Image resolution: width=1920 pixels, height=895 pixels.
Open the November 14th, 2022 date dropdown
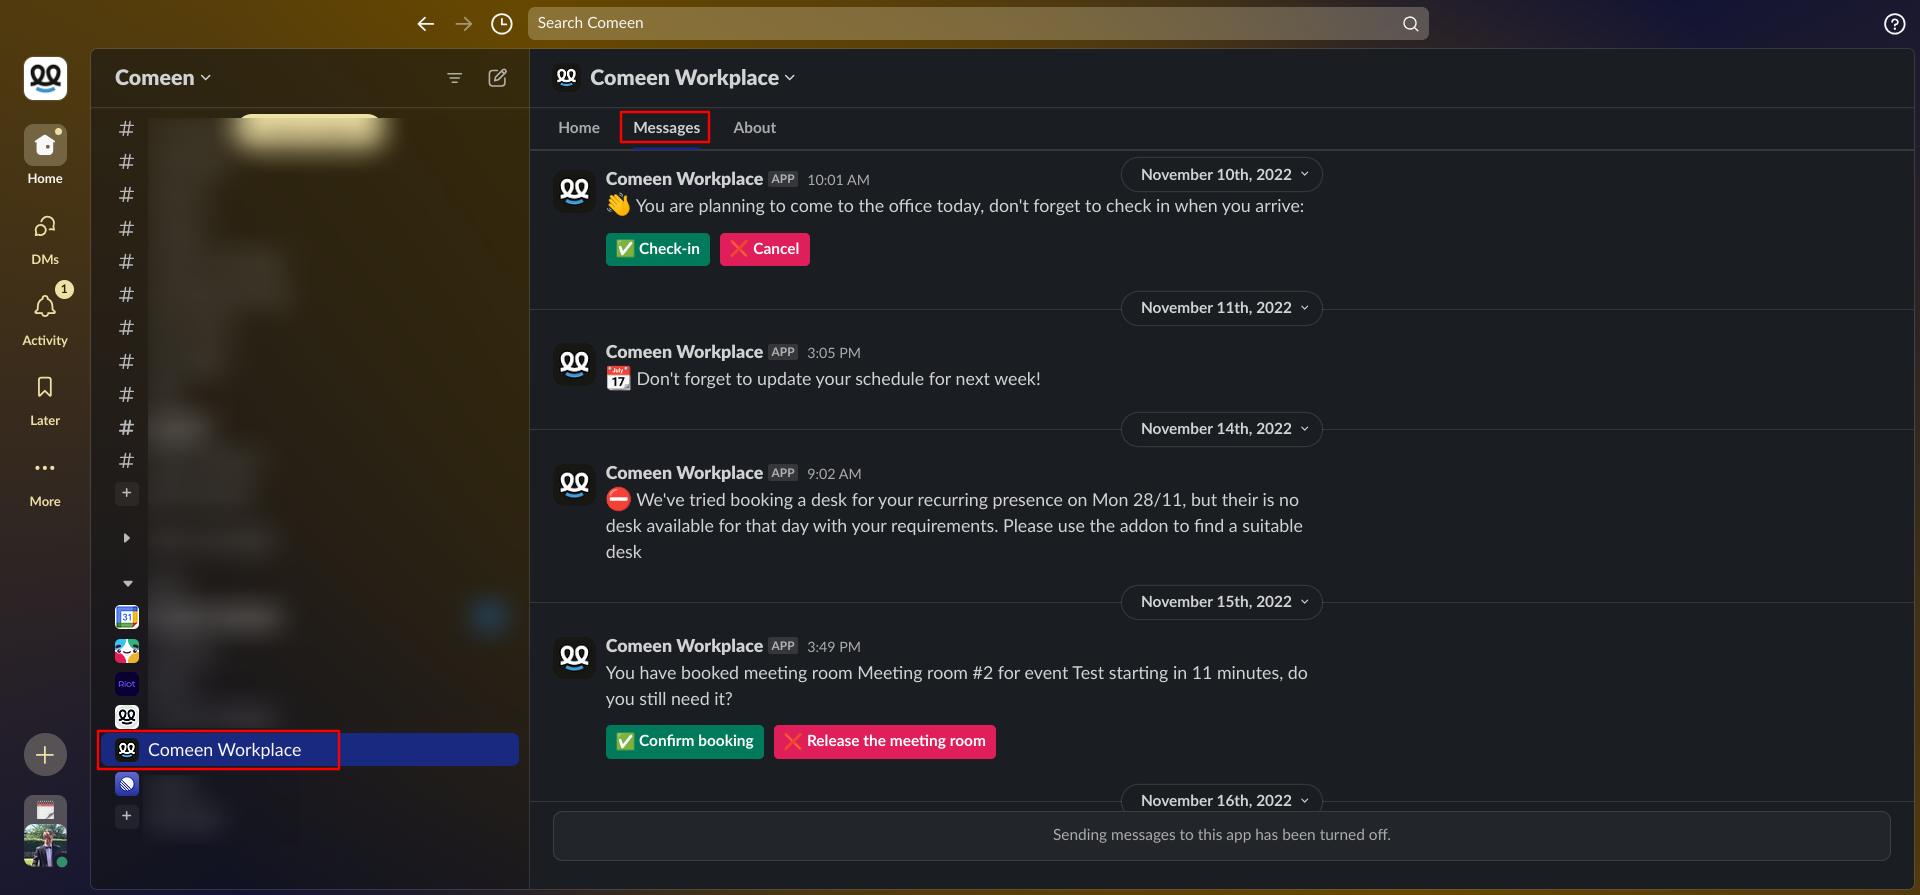[1222, 429]
